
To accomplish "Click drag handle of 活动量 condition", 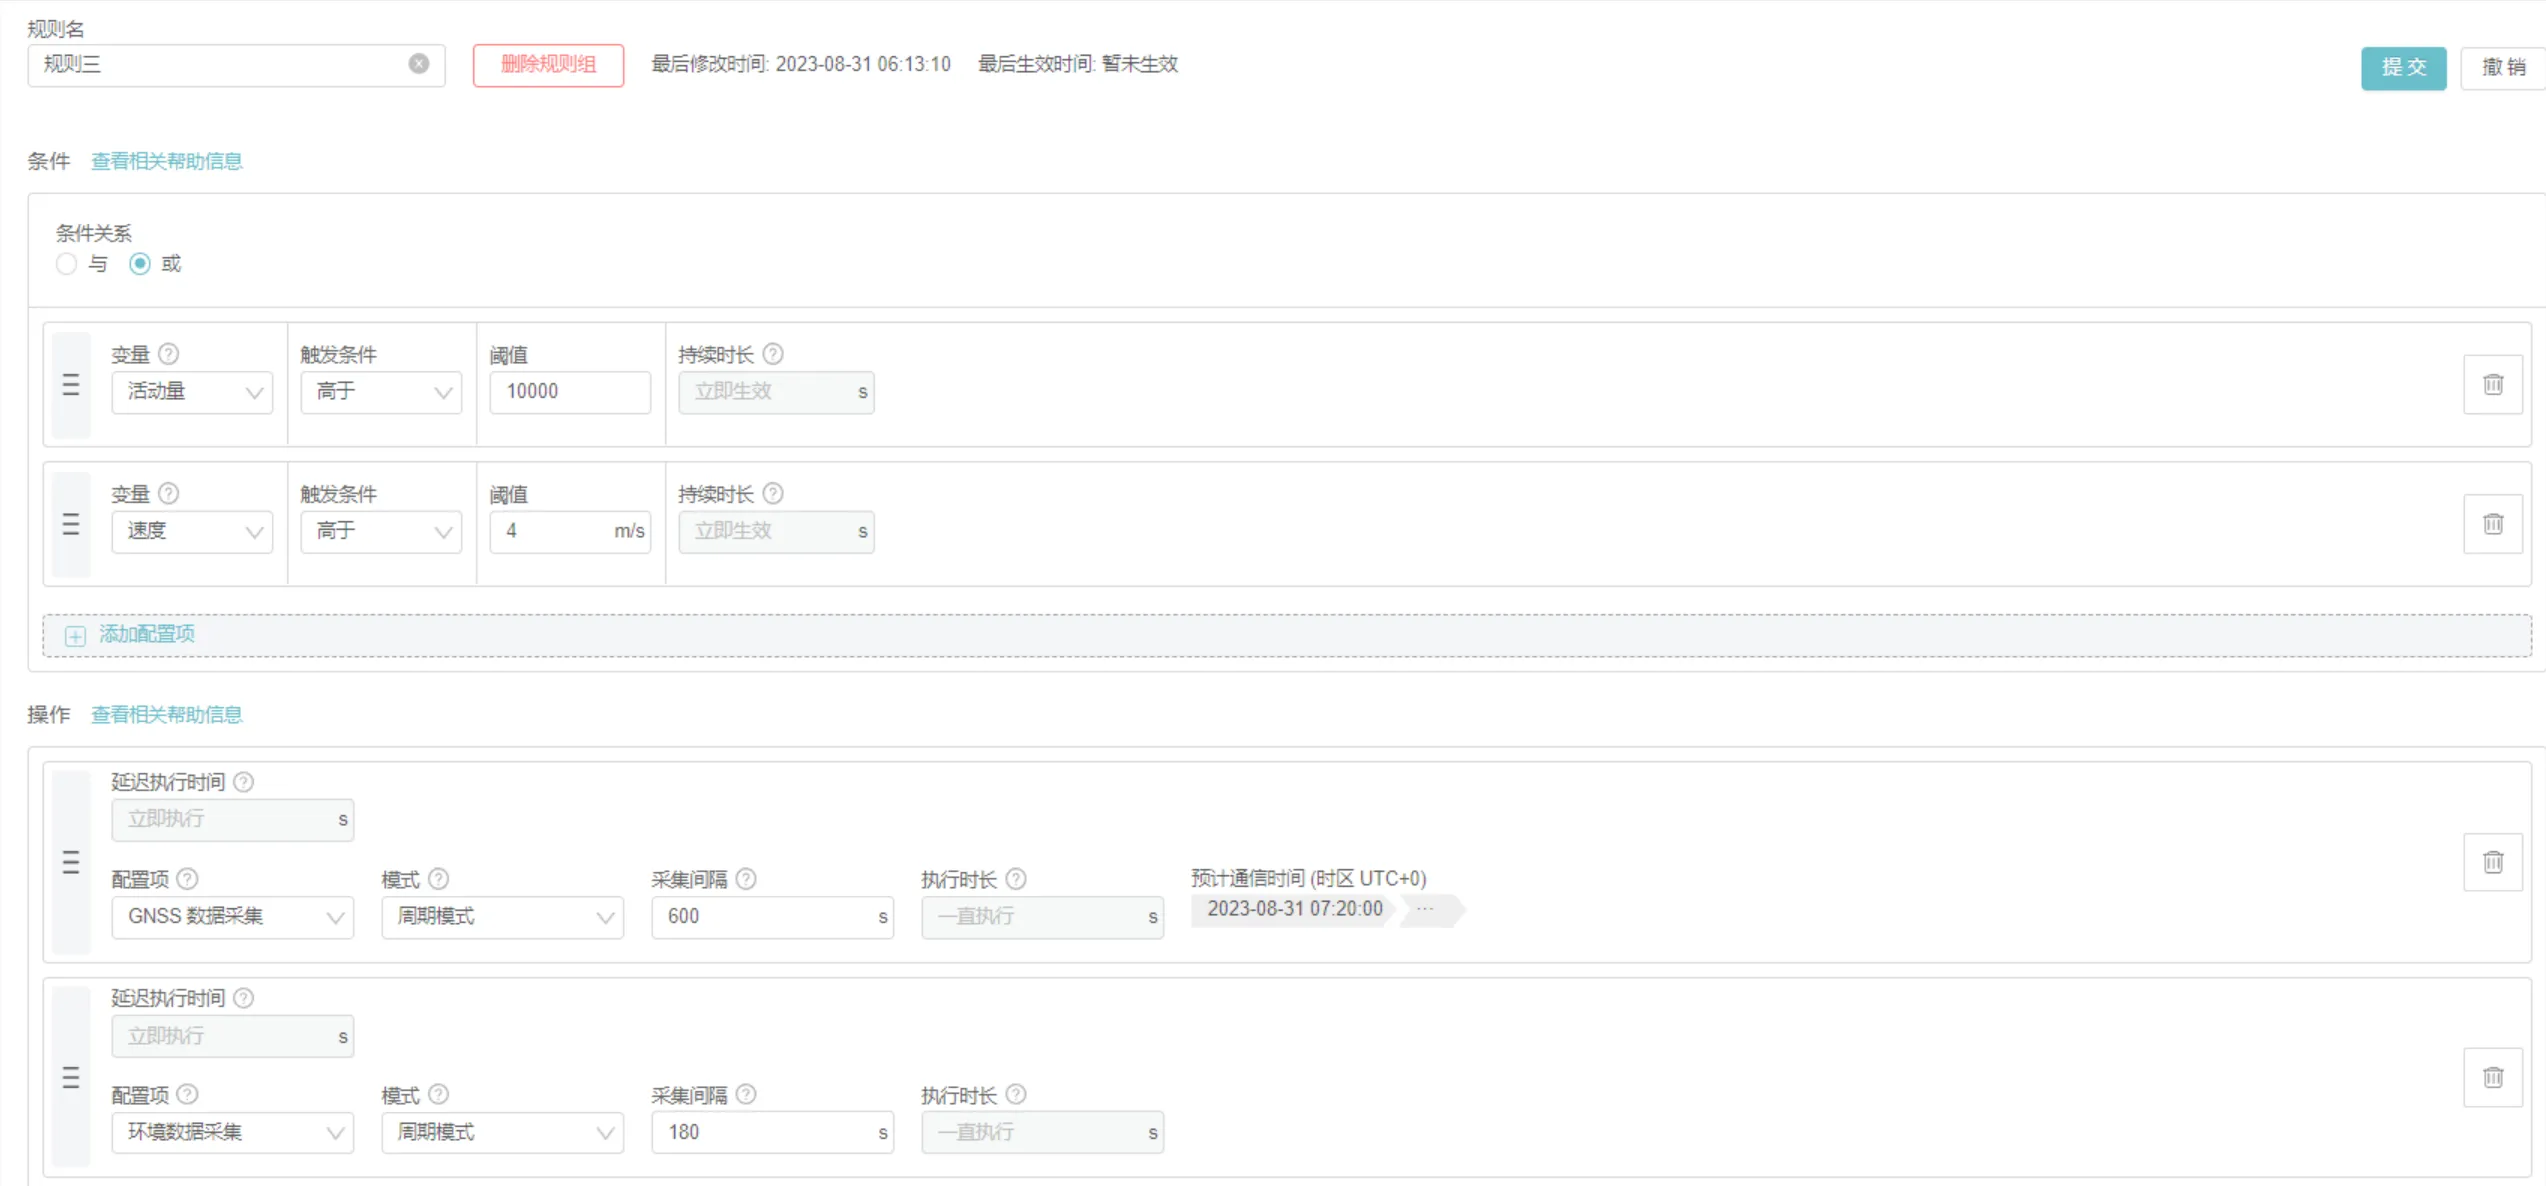I will click(71, 385).
